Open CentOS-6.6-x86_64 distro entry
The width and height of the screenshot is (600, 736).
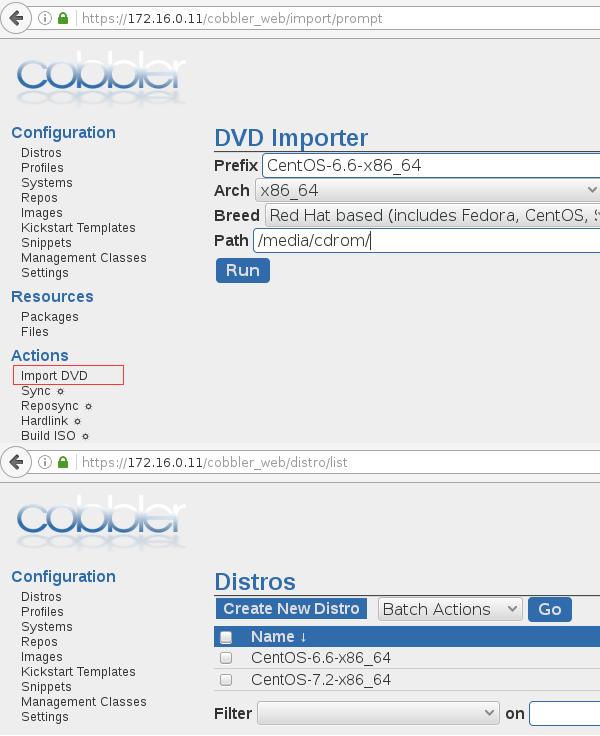tap(321, 658)
